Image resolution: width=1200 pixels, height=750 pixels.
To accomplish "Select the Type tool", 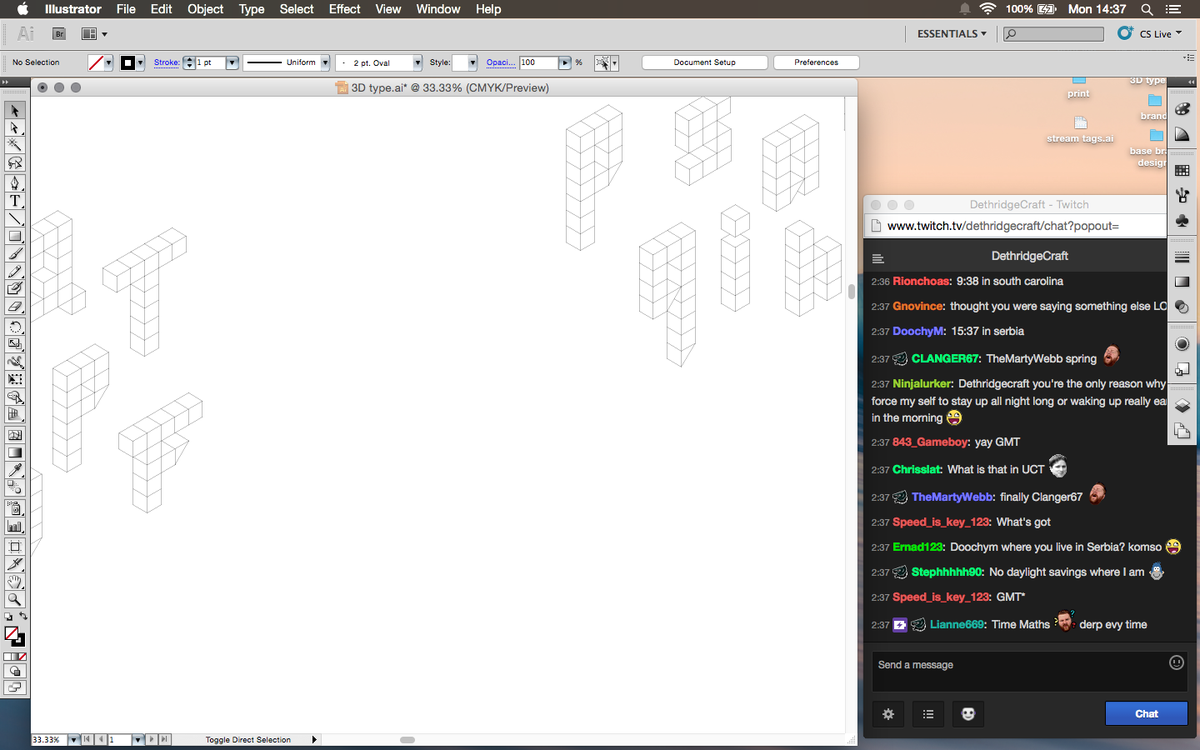I will 14,199.
